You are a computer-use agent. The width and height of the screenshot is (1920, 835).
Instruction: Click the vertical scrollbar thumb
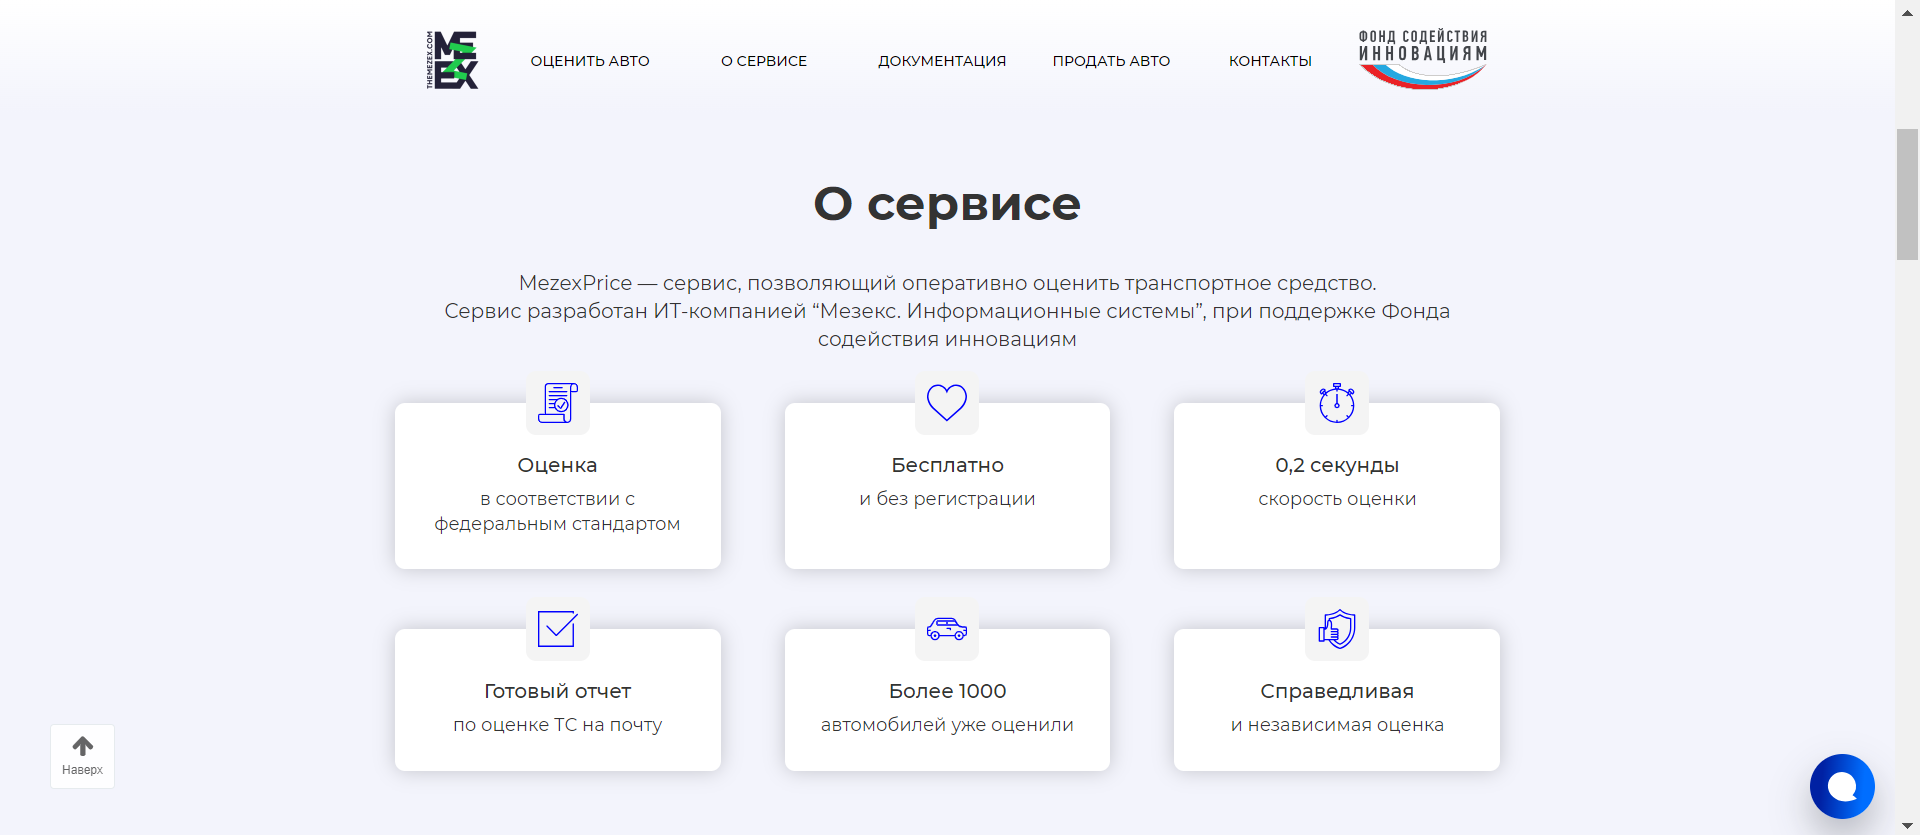(1907, 194)
